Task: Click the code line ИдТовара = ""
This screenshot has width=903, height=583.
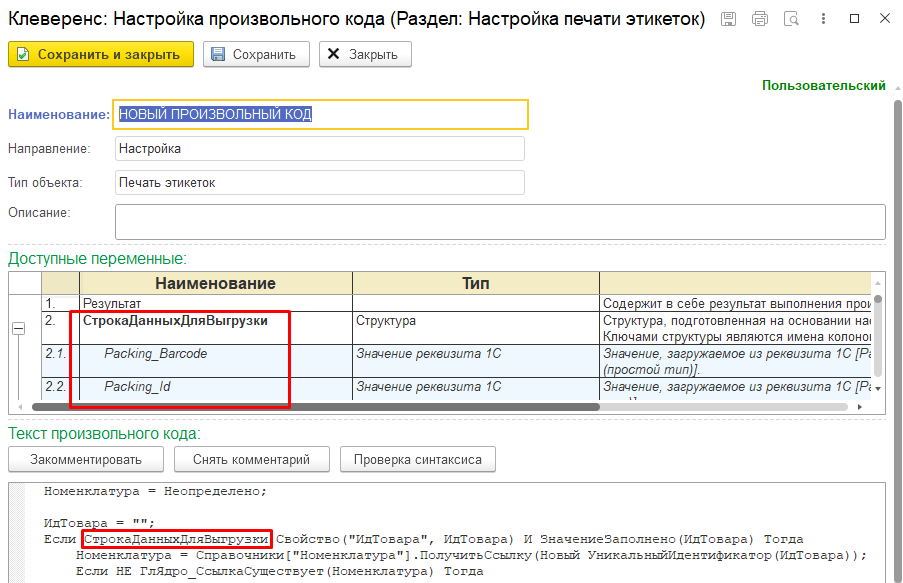Action: [100, 523]
